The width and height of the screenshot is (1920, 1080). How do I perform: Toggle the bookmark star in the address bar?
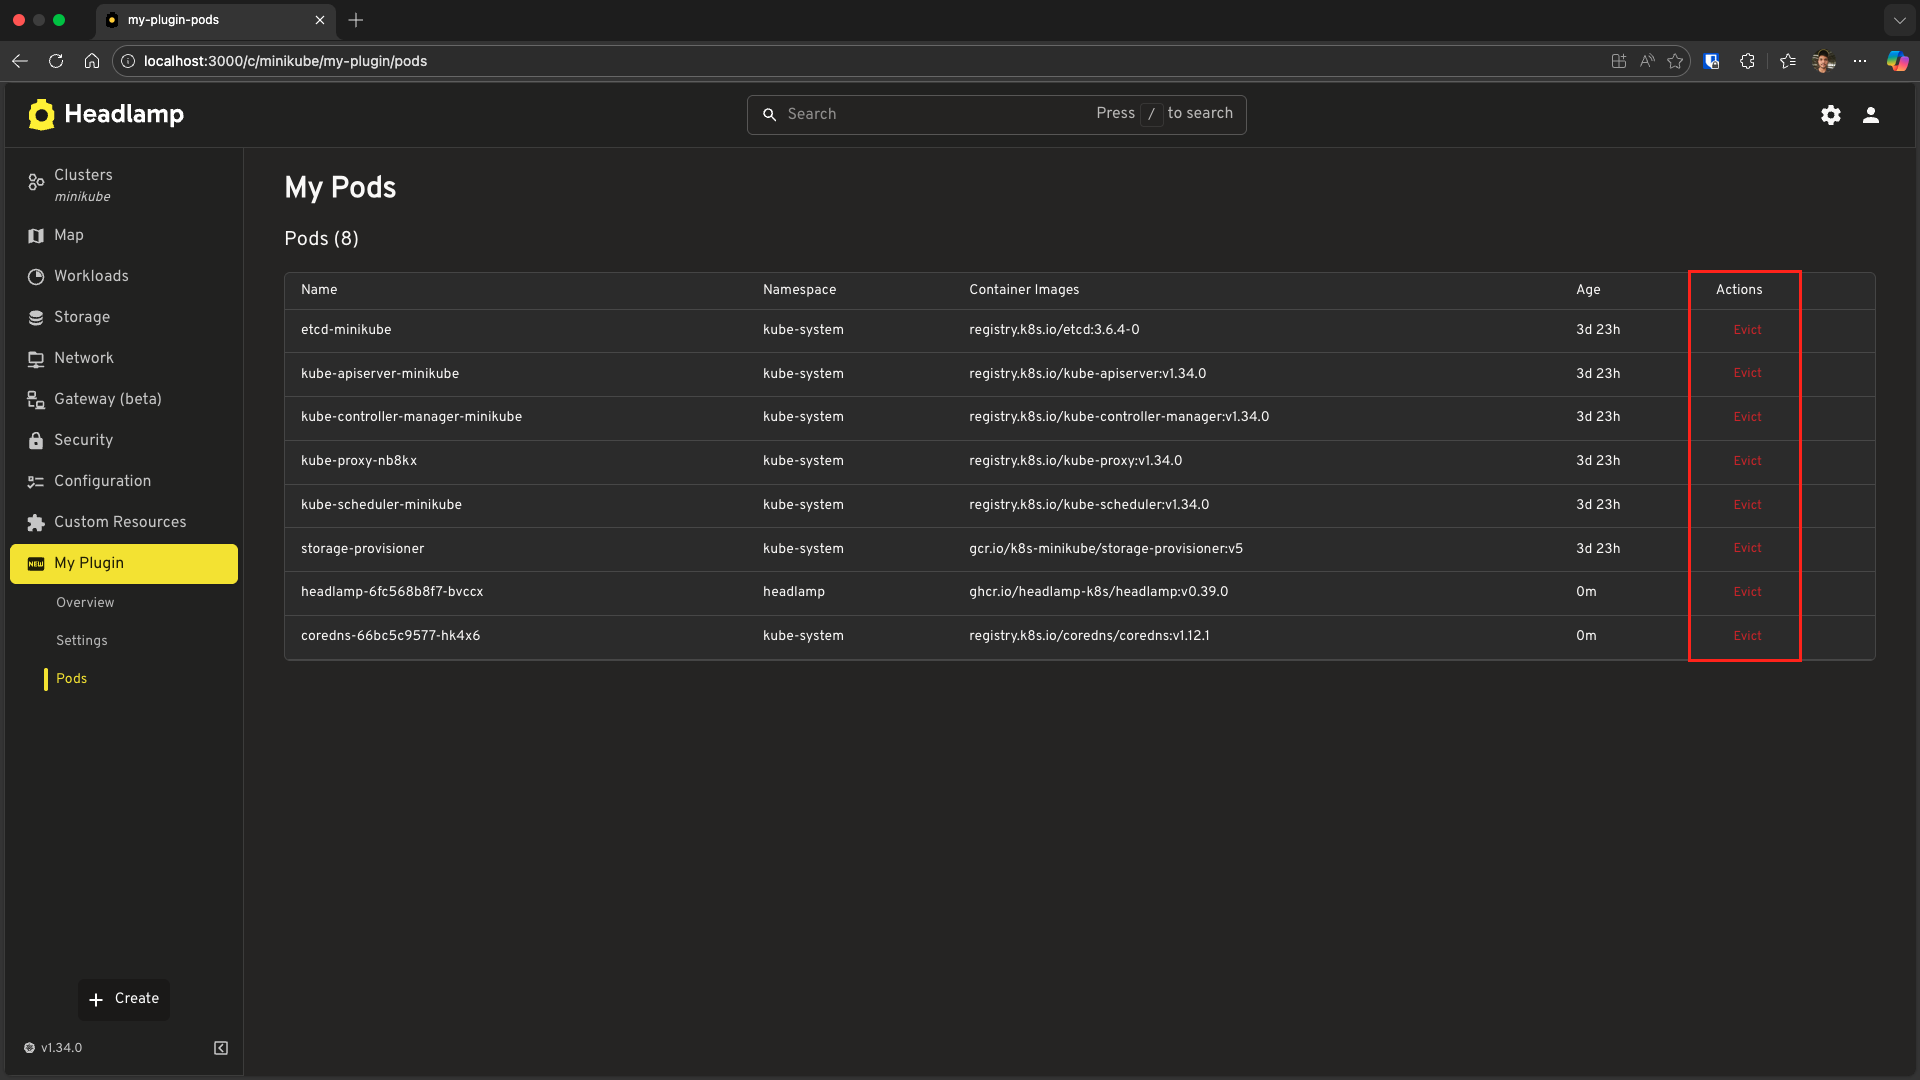[x=1675, y=61]
